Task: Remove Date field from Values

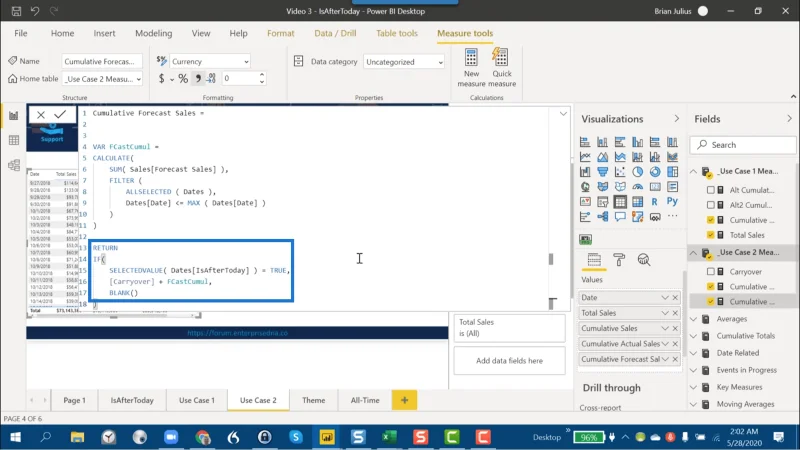Action: (x=675, y=297)
